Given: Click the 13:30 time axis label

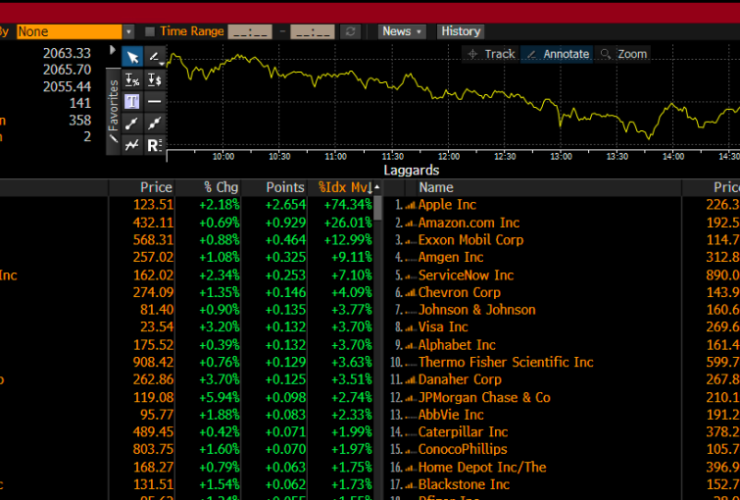Looking at the screenshot, I should point(617,157).
